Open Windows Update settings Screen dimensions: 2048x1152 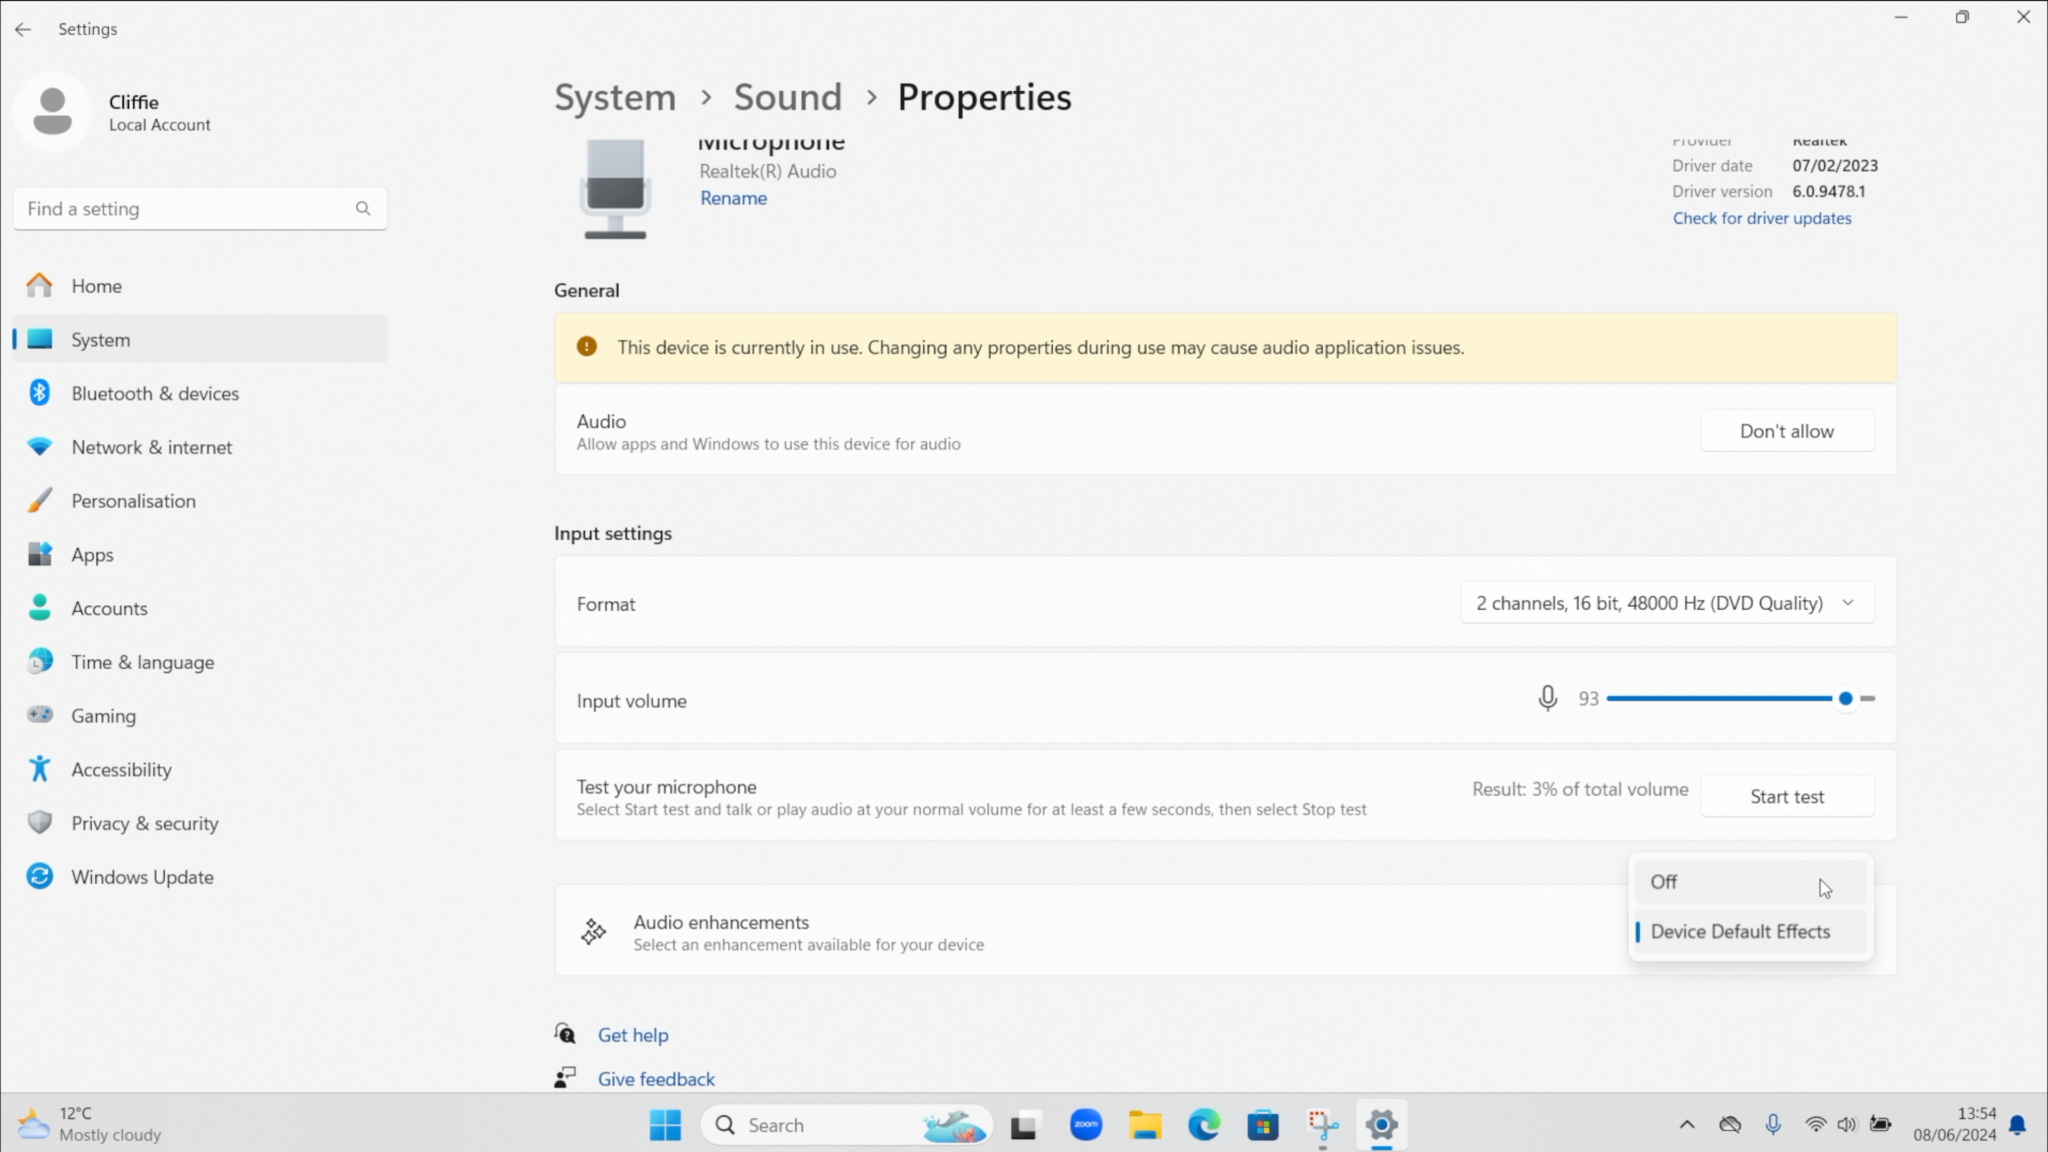tap(143, 877)
